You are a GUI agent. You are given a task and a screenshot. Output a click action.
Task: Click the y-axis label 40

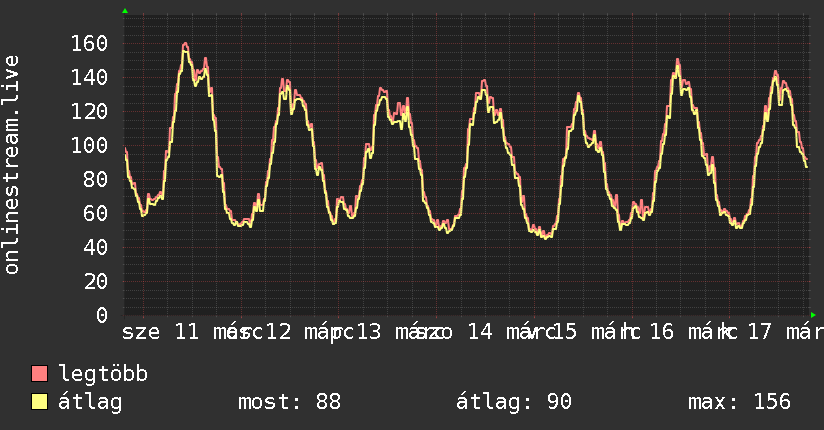[x=96, y=248]
